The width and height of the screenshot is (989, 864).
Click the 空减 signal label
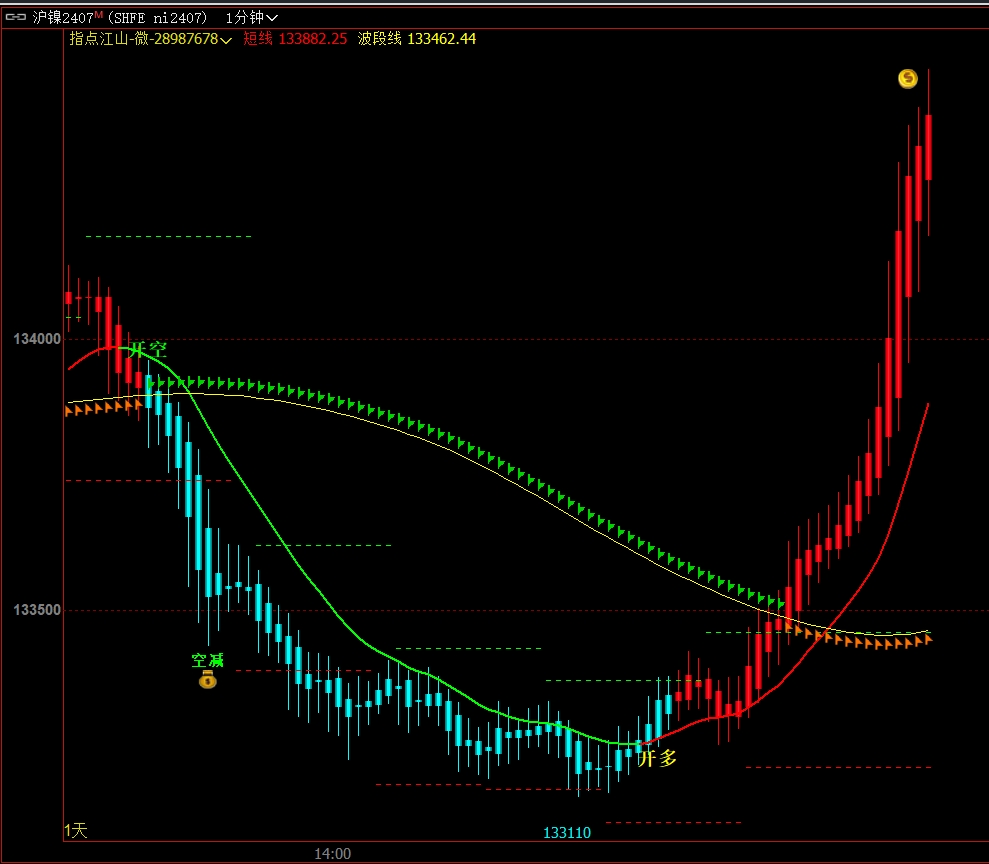click(207, 660)
